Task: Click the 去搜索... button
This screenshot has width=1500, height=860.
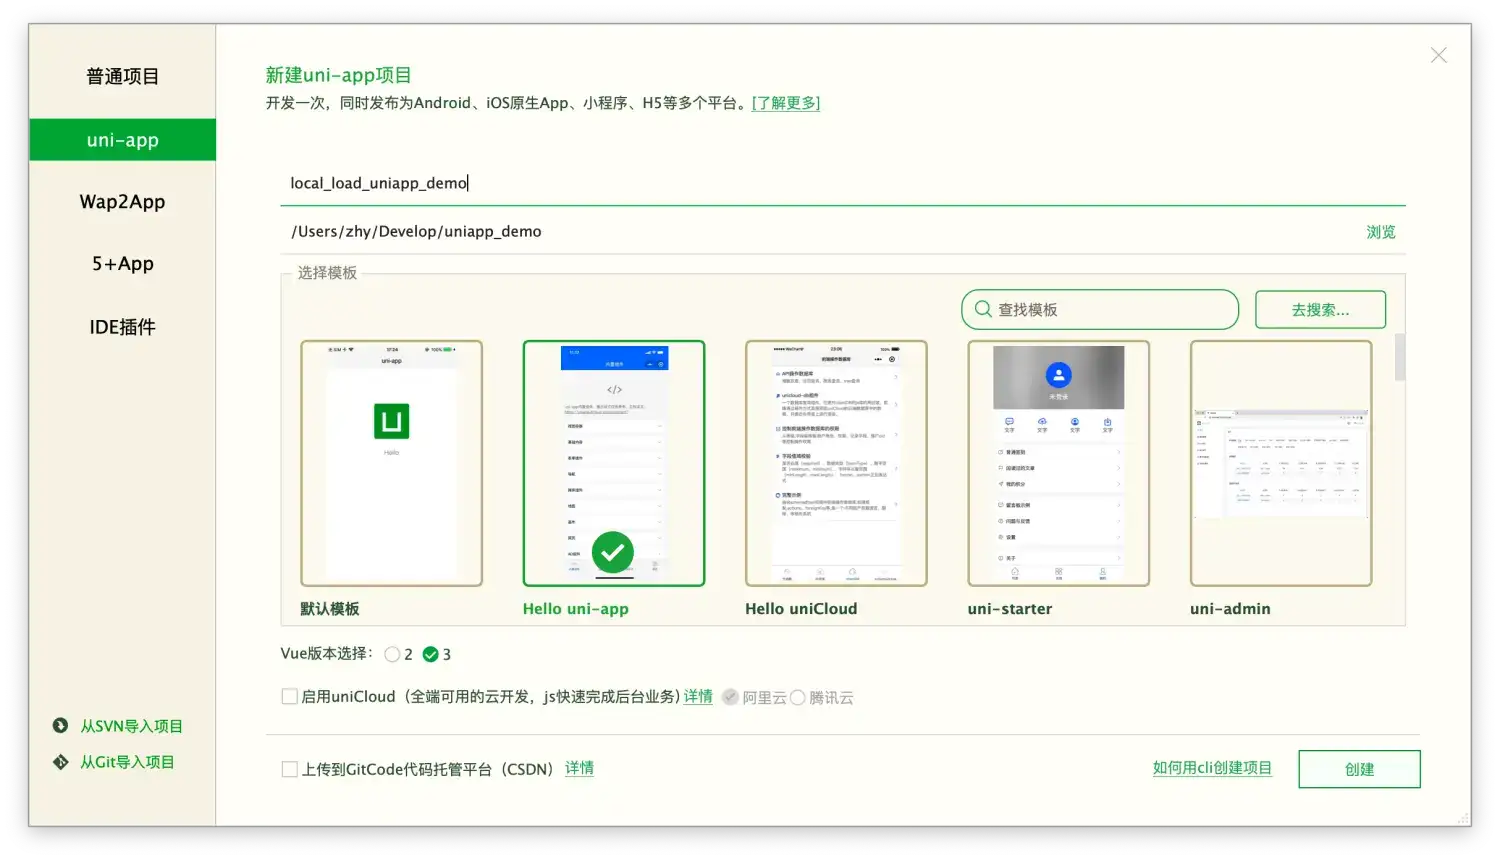Action: [1320, 310]
